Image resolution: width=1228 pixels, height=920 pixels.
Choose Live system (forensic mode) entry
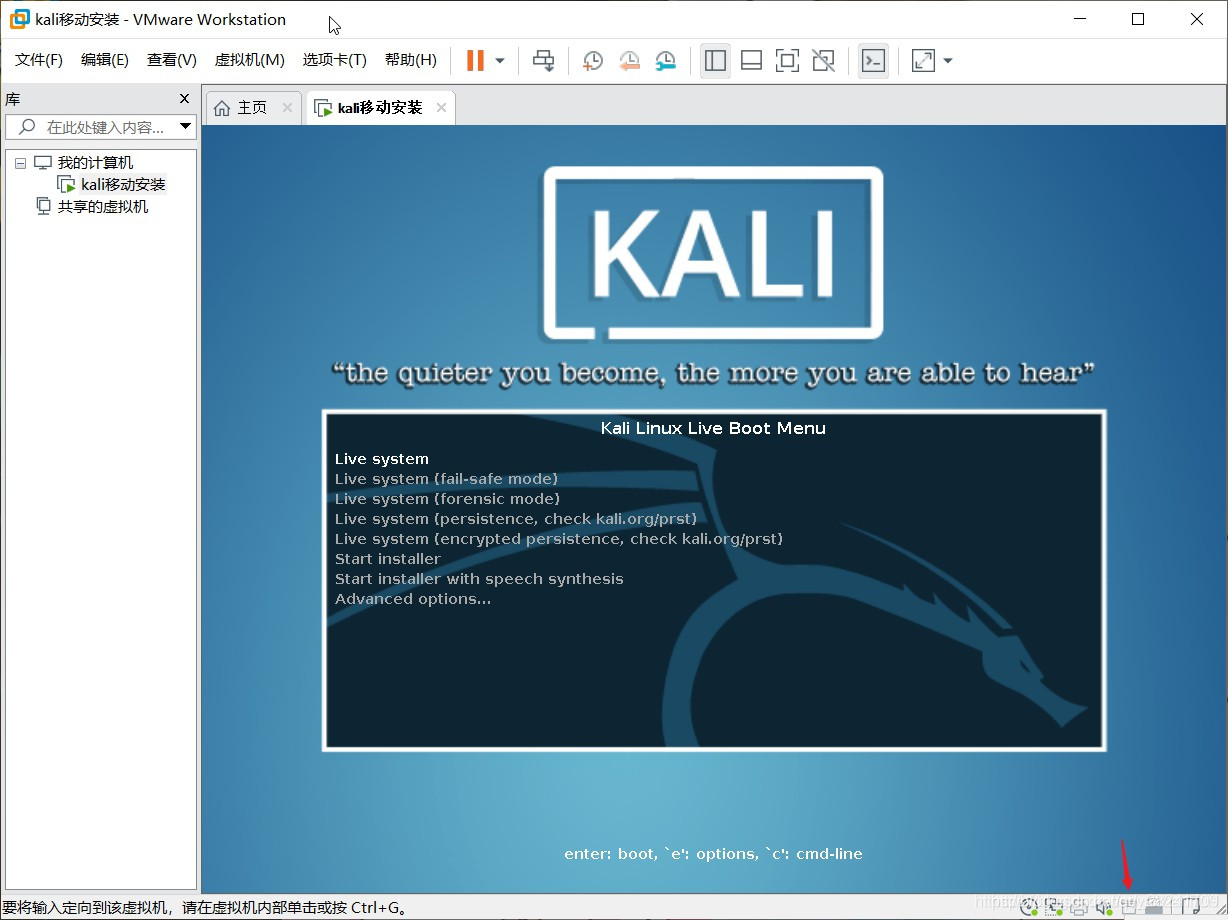click(447, 499)
